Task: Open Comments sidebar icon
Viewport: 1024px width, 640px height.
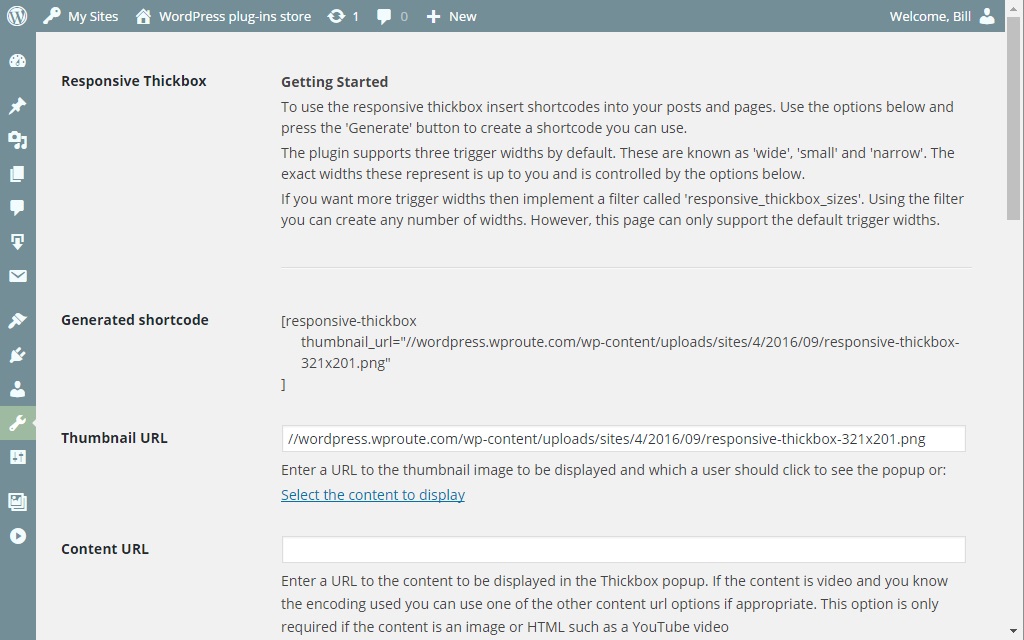Action: [x=18, y=208]
